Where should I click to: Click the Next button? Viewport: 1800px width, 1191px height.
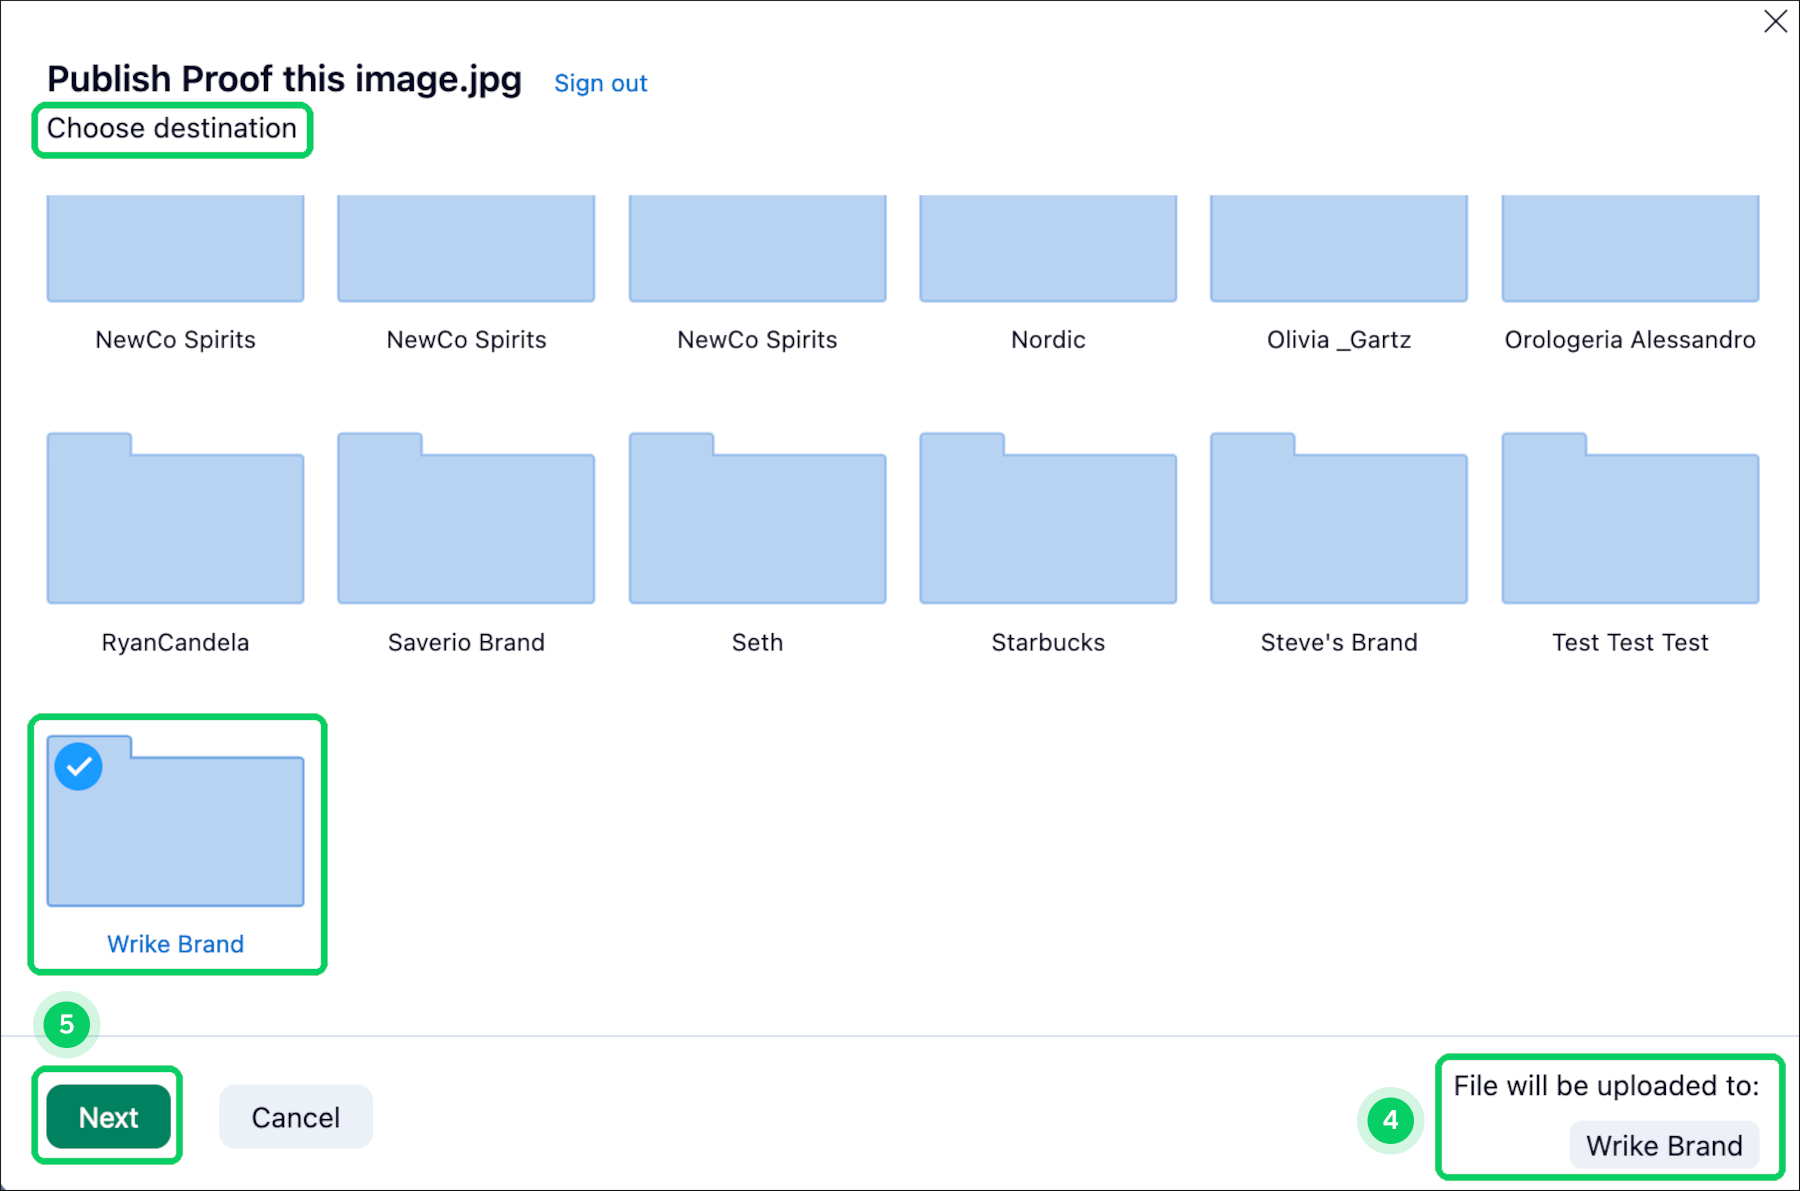(x=108, y=1117)
